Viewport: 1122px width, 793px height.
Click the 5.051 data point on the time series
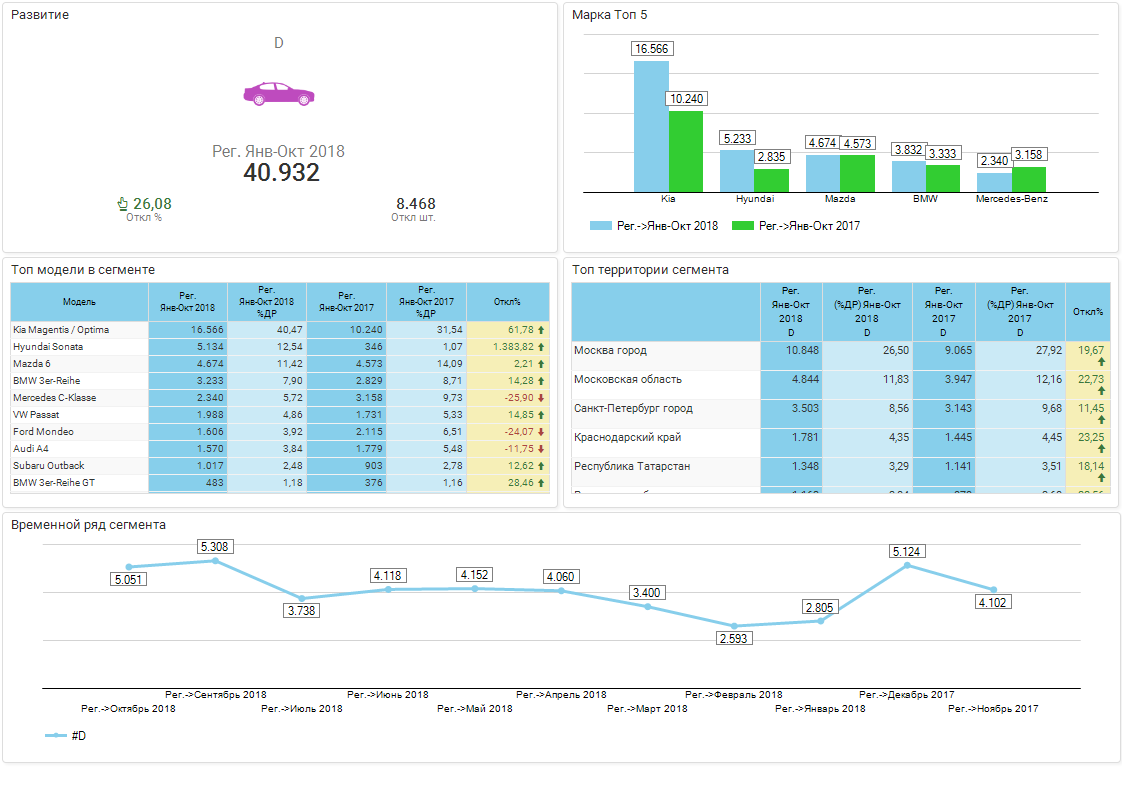[129, 567]
